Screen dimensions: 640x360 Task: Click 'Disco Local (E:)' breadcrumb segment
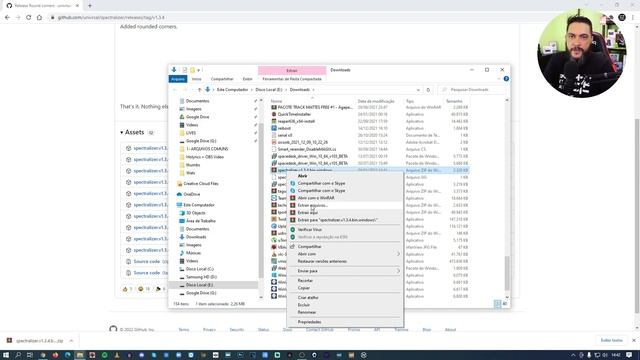[269, 89]
